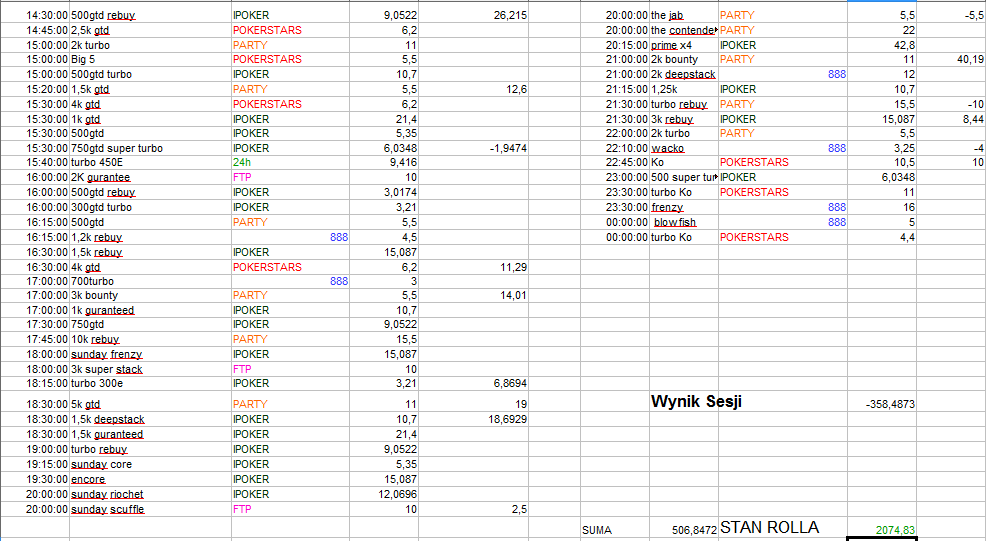Image resolution: width=986 pixels, height=541 pixels.
Task: Select the result value '14,01'
Action: pos(474,295)
